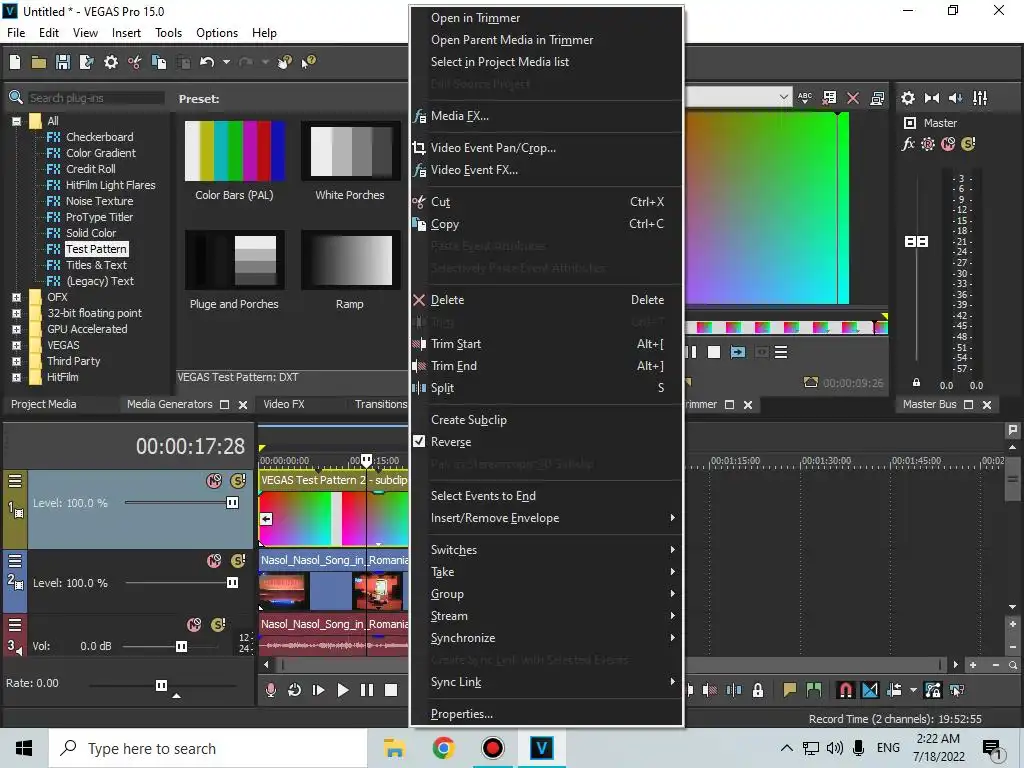Click the Stop button in transport
1024x768 pixels.
click(391, 690)
